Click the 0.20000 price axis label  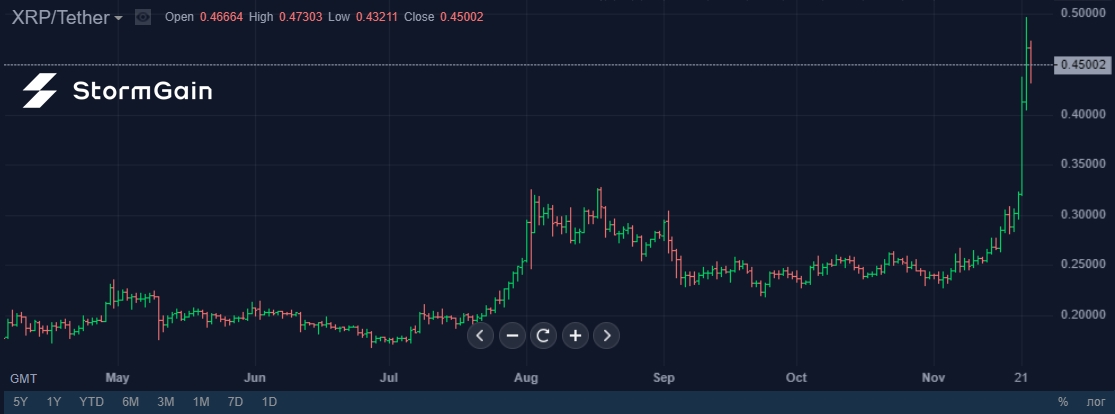coord(1083,314)
